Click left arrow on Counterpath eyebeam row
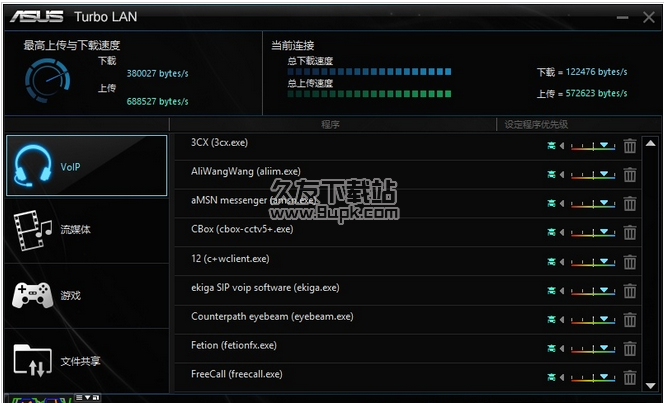Viewport: 664px width, 403px height. 562,319
